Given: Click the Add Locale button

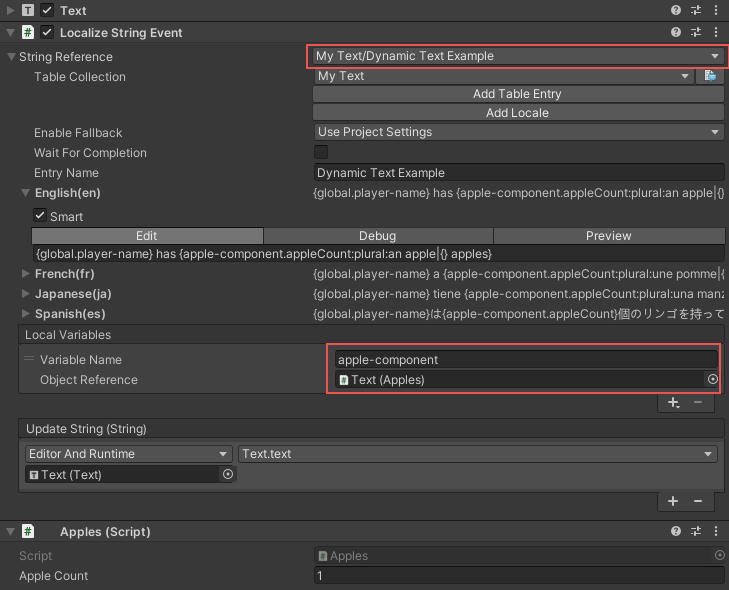Looking at the screenshot, I should click(x=518, y=113).
